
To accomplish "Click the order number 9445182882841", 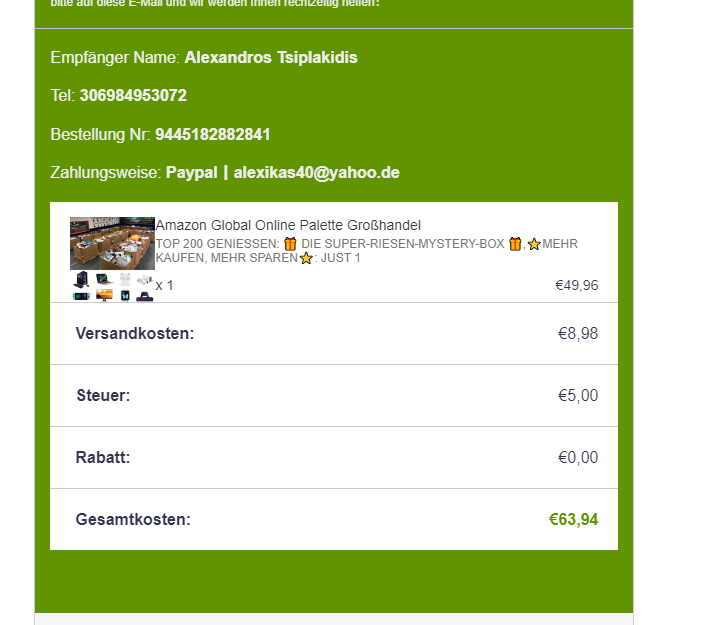I will click(212, 134).
